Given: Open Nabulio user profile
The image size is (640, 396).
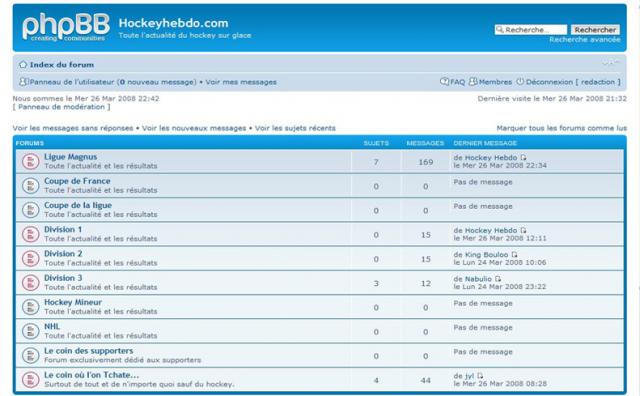Looking at the screenshot, I should 478,279.
